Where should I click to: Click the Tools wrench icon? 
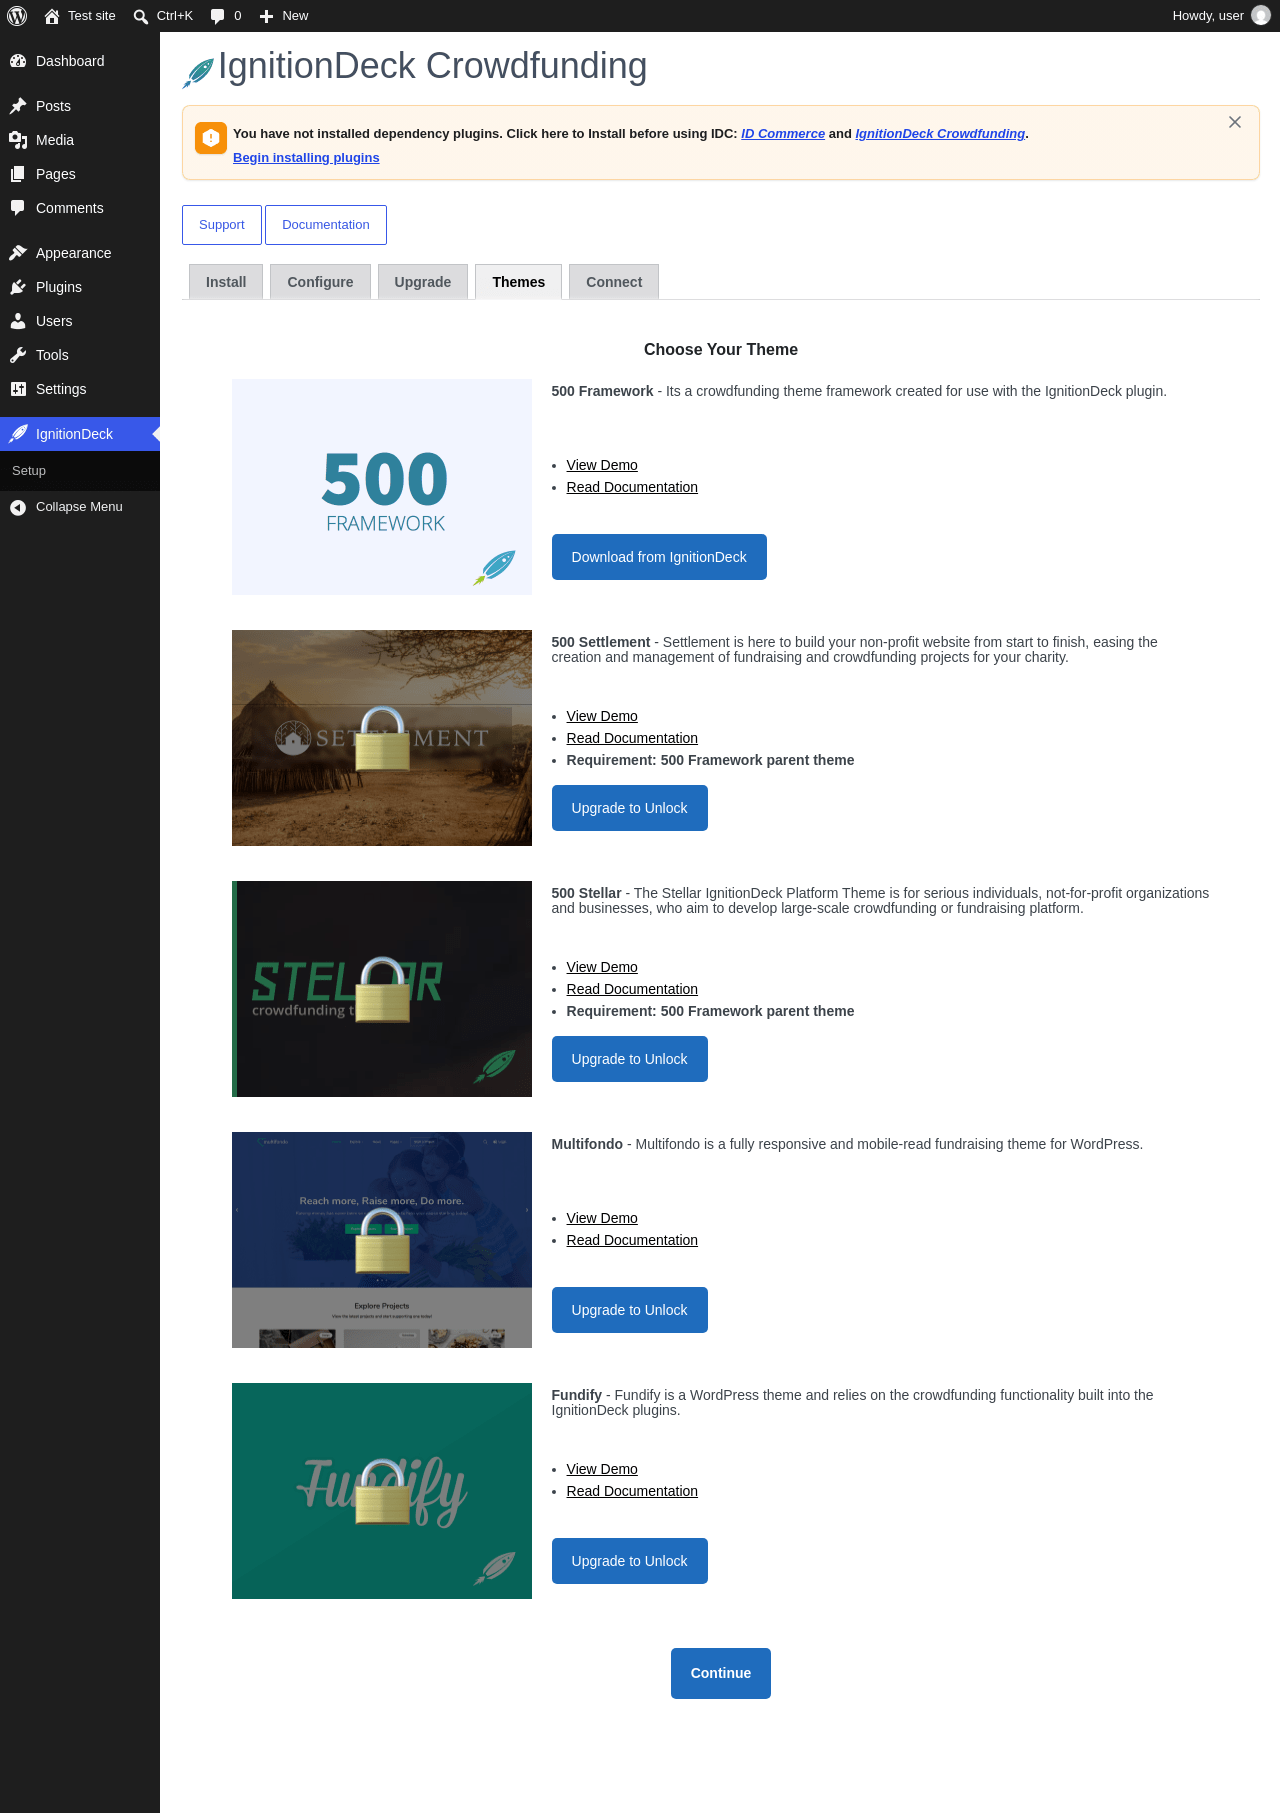18,355
